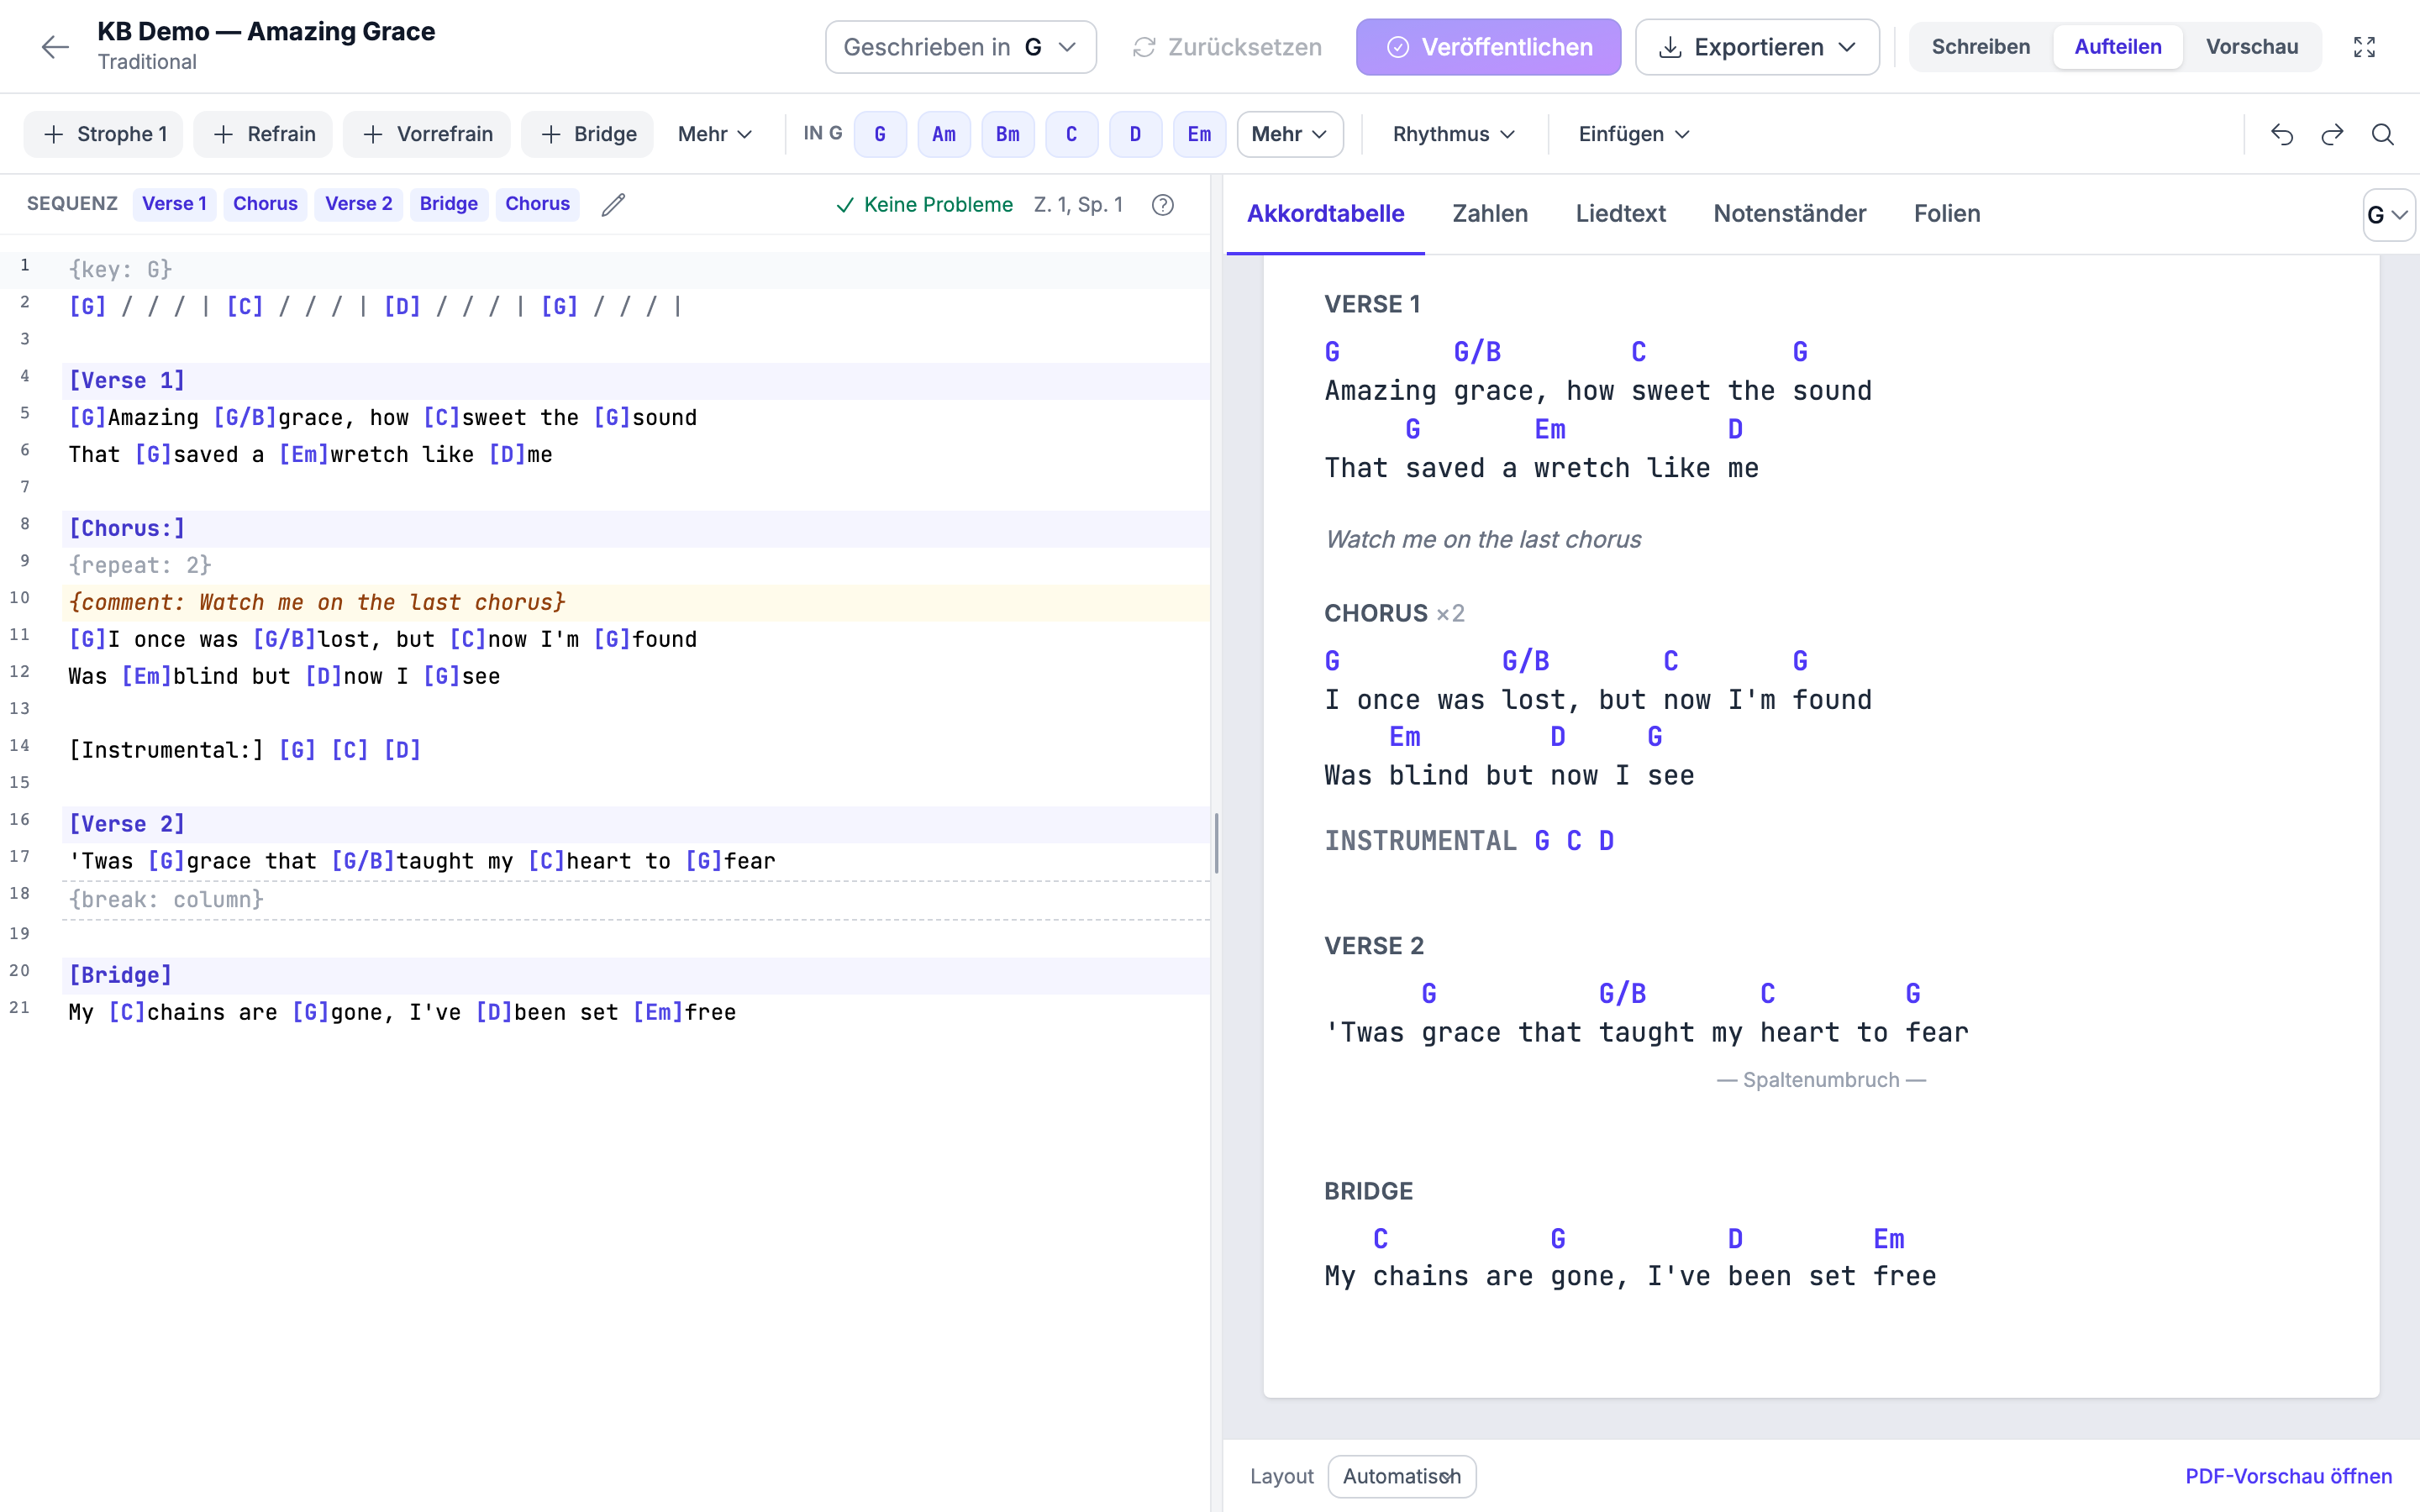
Task: Open the help question-mark icon
Action: [x=1162, y=205]
